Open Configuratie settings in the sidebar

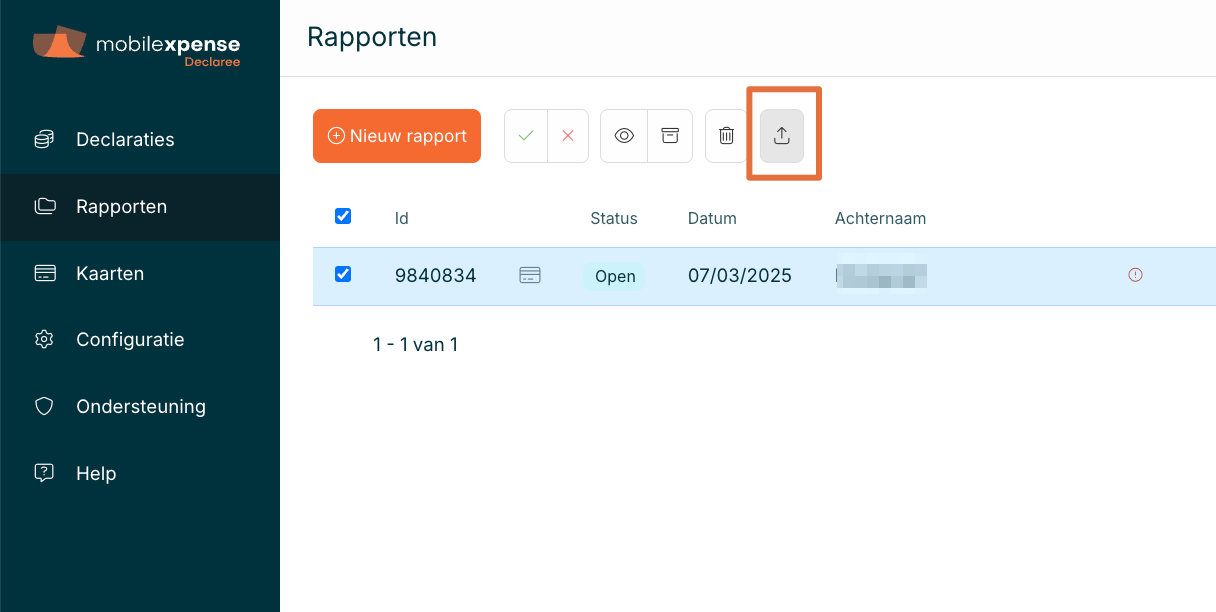[130, 340]
